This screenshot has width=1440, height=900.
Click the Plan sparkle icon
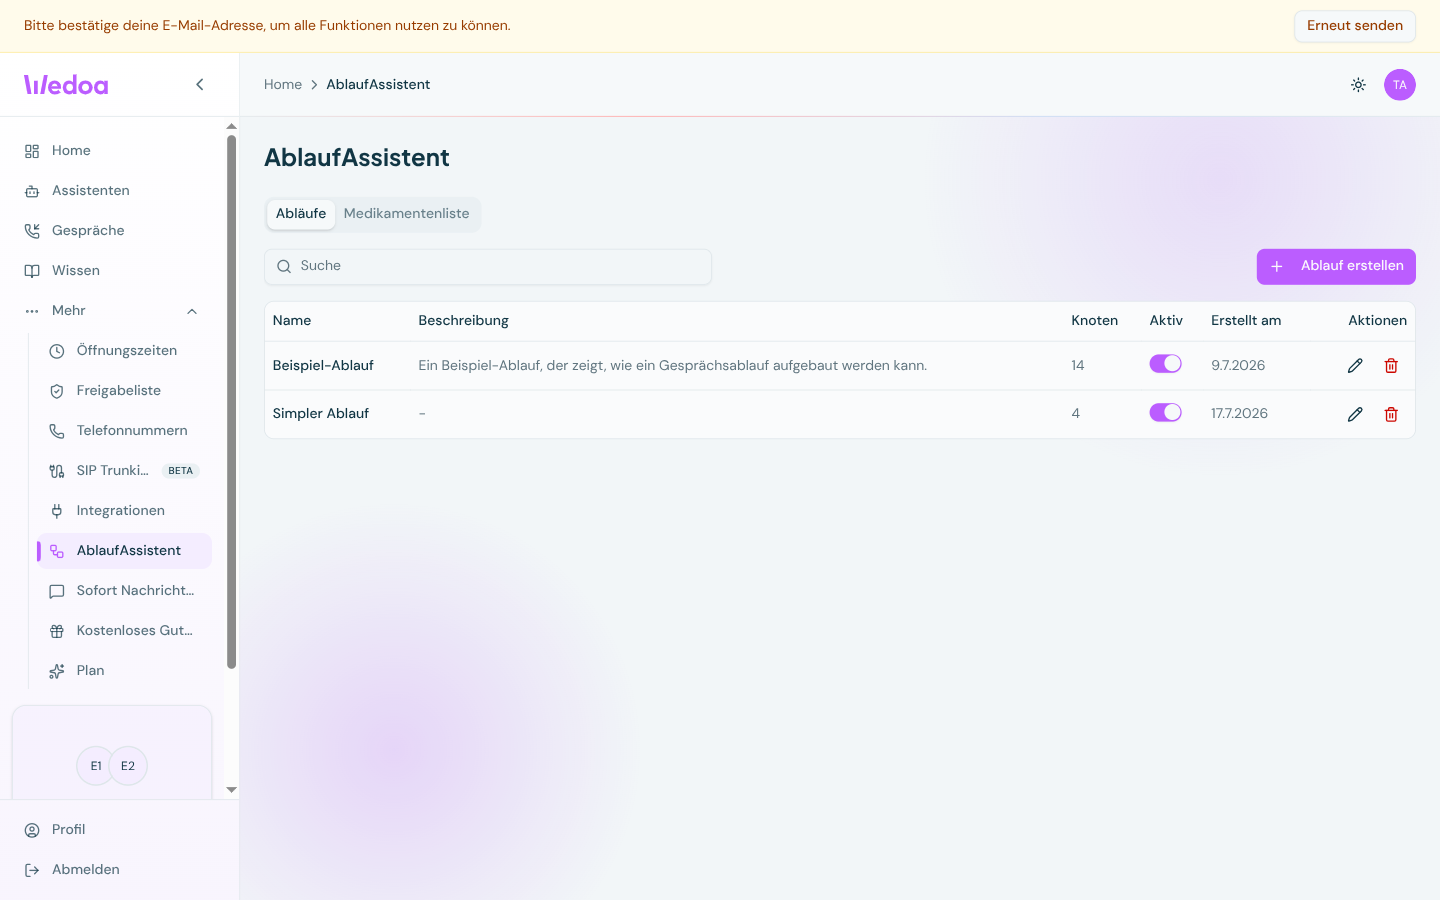click(57, 671)
